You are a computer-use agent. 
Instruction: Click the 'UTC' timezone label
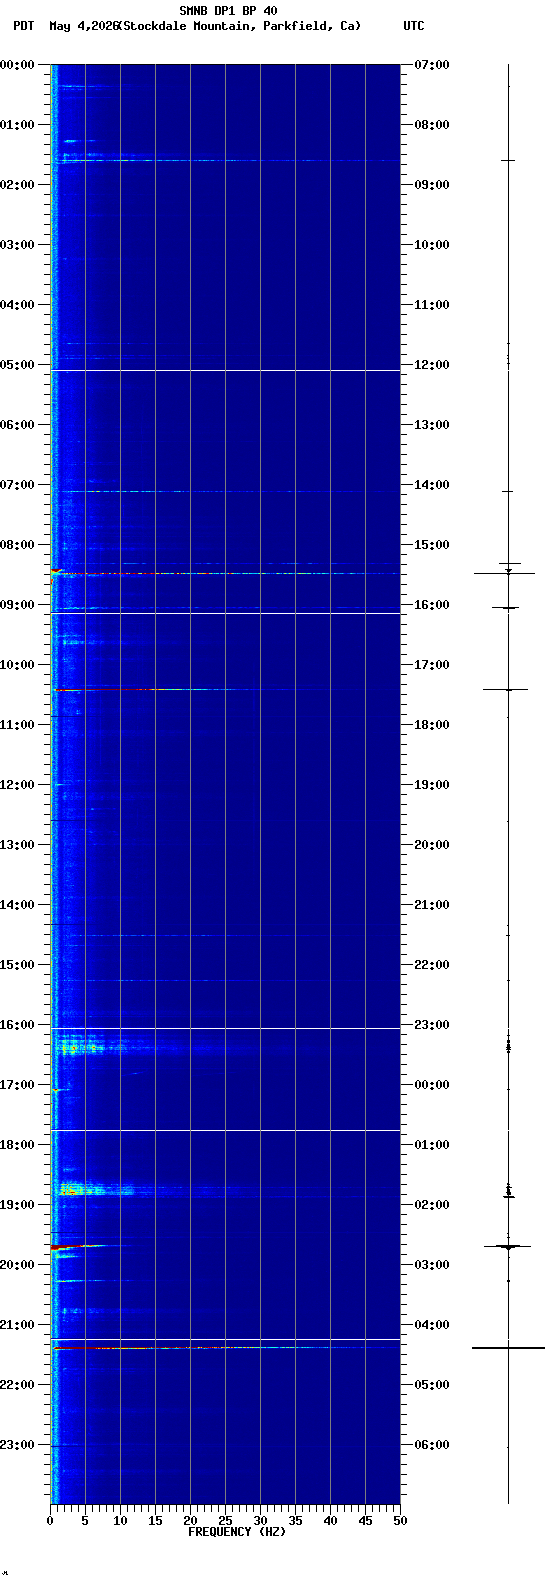414,26
